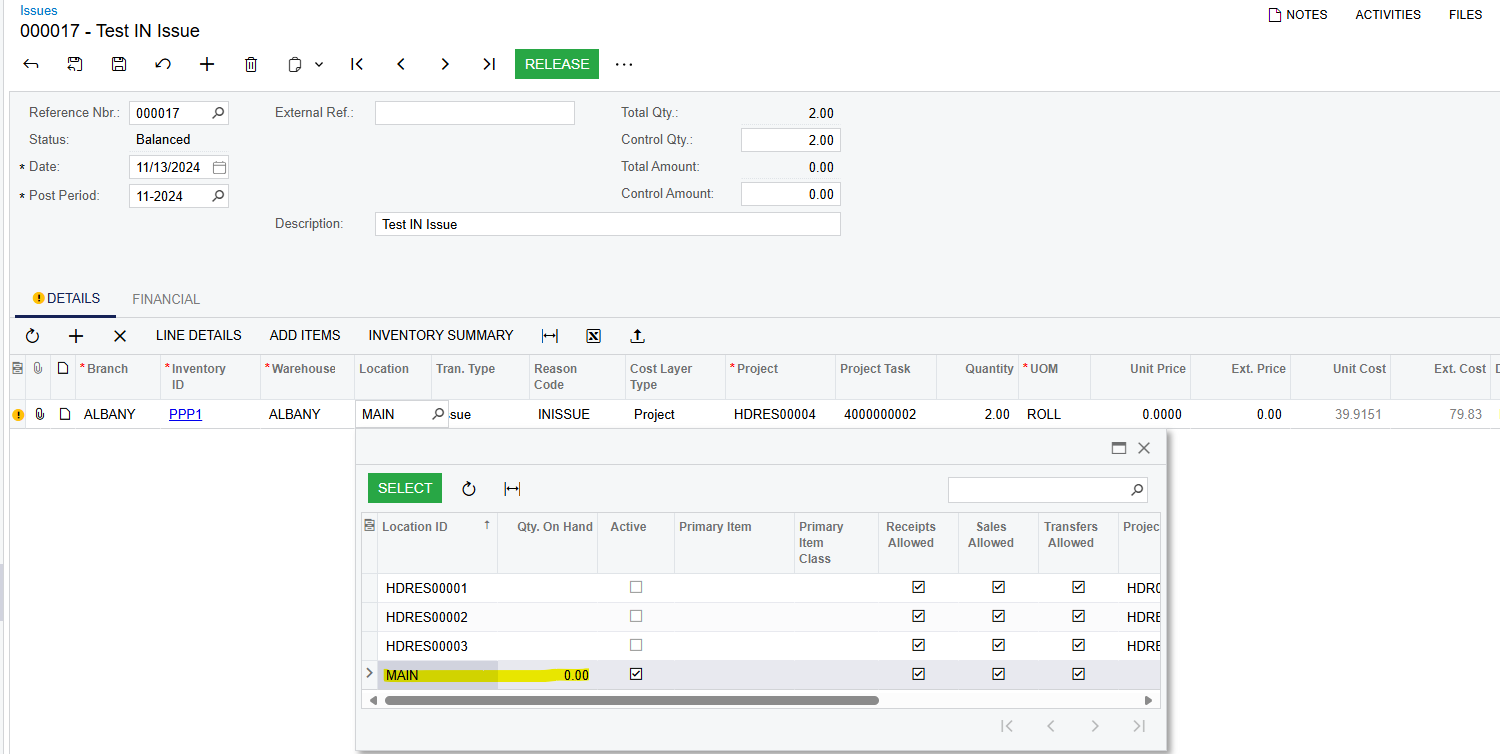Go to first record icon in main toolbar
The height and width of the screenshot is (754, 1500).
357,64
